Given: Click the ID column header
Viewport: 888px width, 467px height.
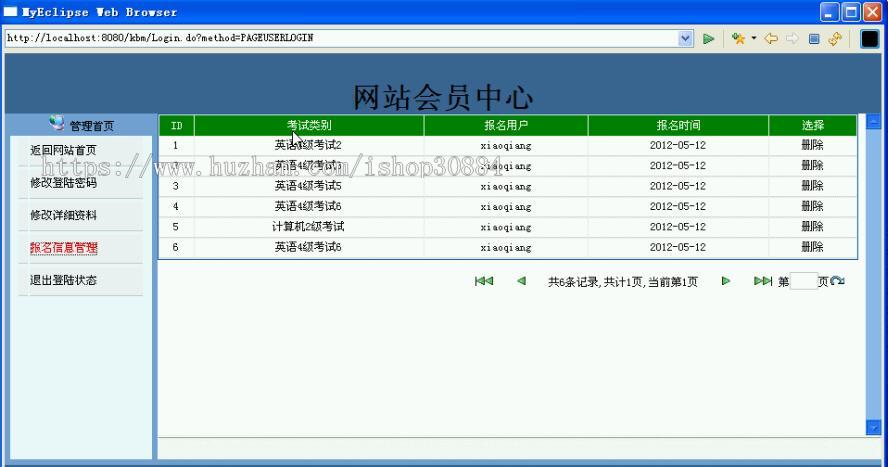Looking at the screenshot, I should [x=177, y=125].
